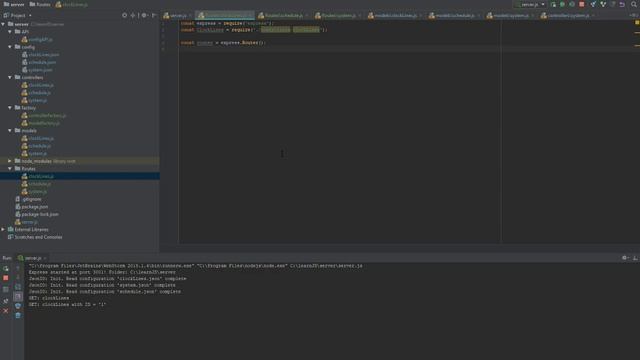This screenshot has width=640, height=360.
Task: Select the server.js tab in Run panel
Action: [x=33, y=258]
